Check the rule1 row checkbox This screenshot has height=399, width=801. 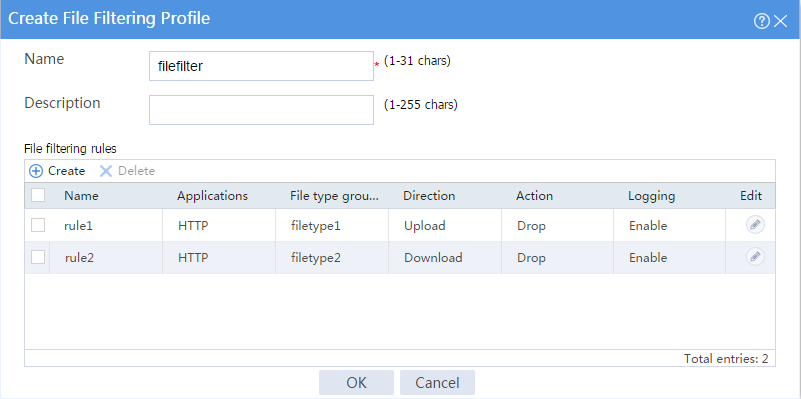coord(38,225)
